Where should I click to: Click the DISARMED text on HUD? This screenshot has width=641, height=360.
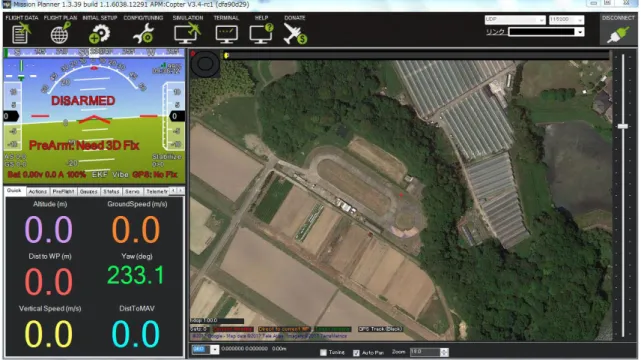(x=83, y=101)
